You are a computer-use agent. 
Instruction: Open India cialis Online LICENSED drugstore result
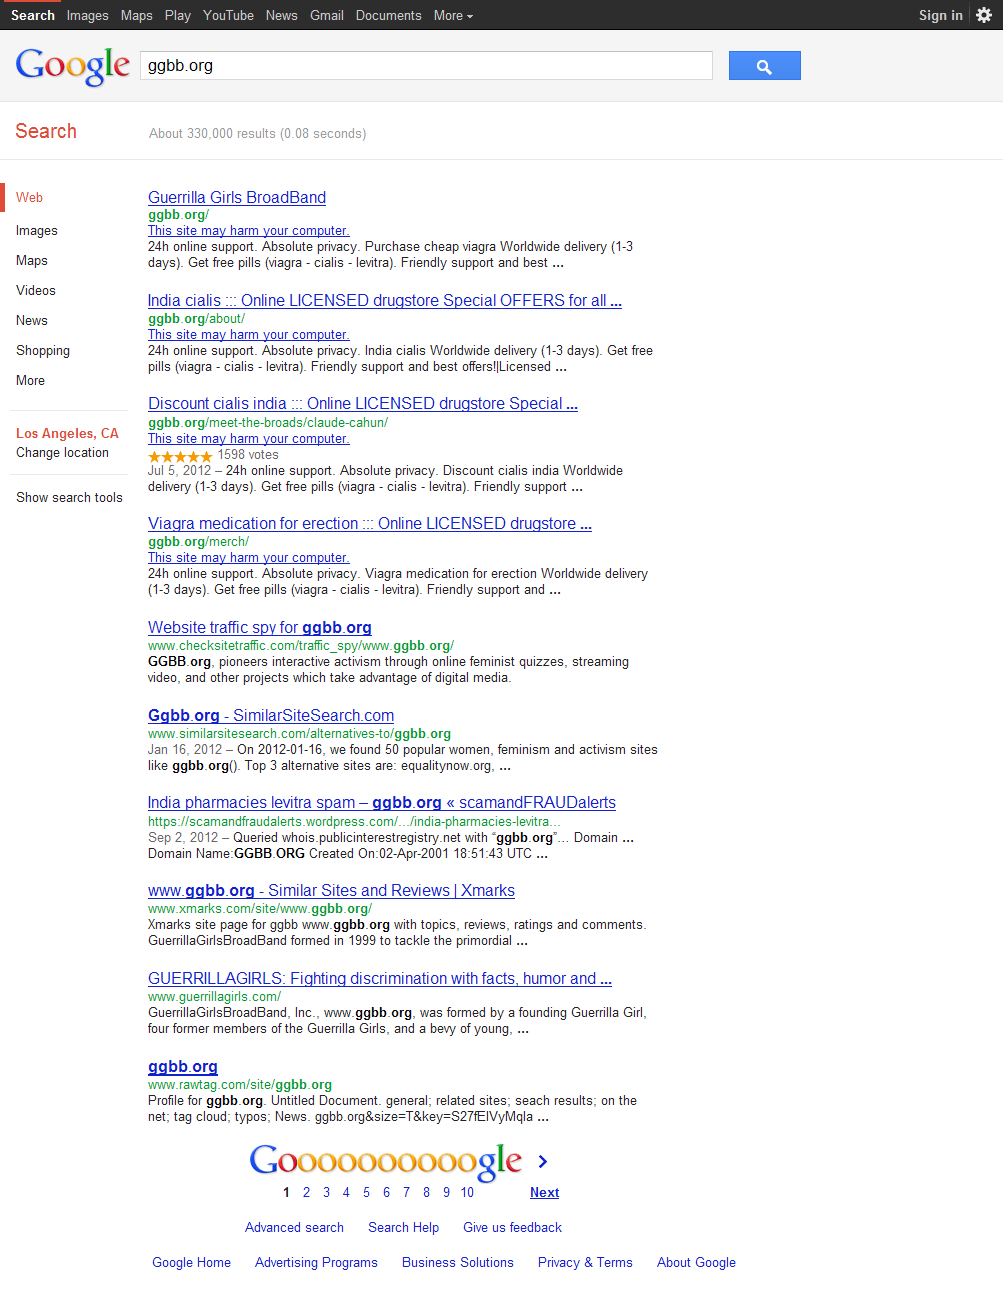click(385, 301)
